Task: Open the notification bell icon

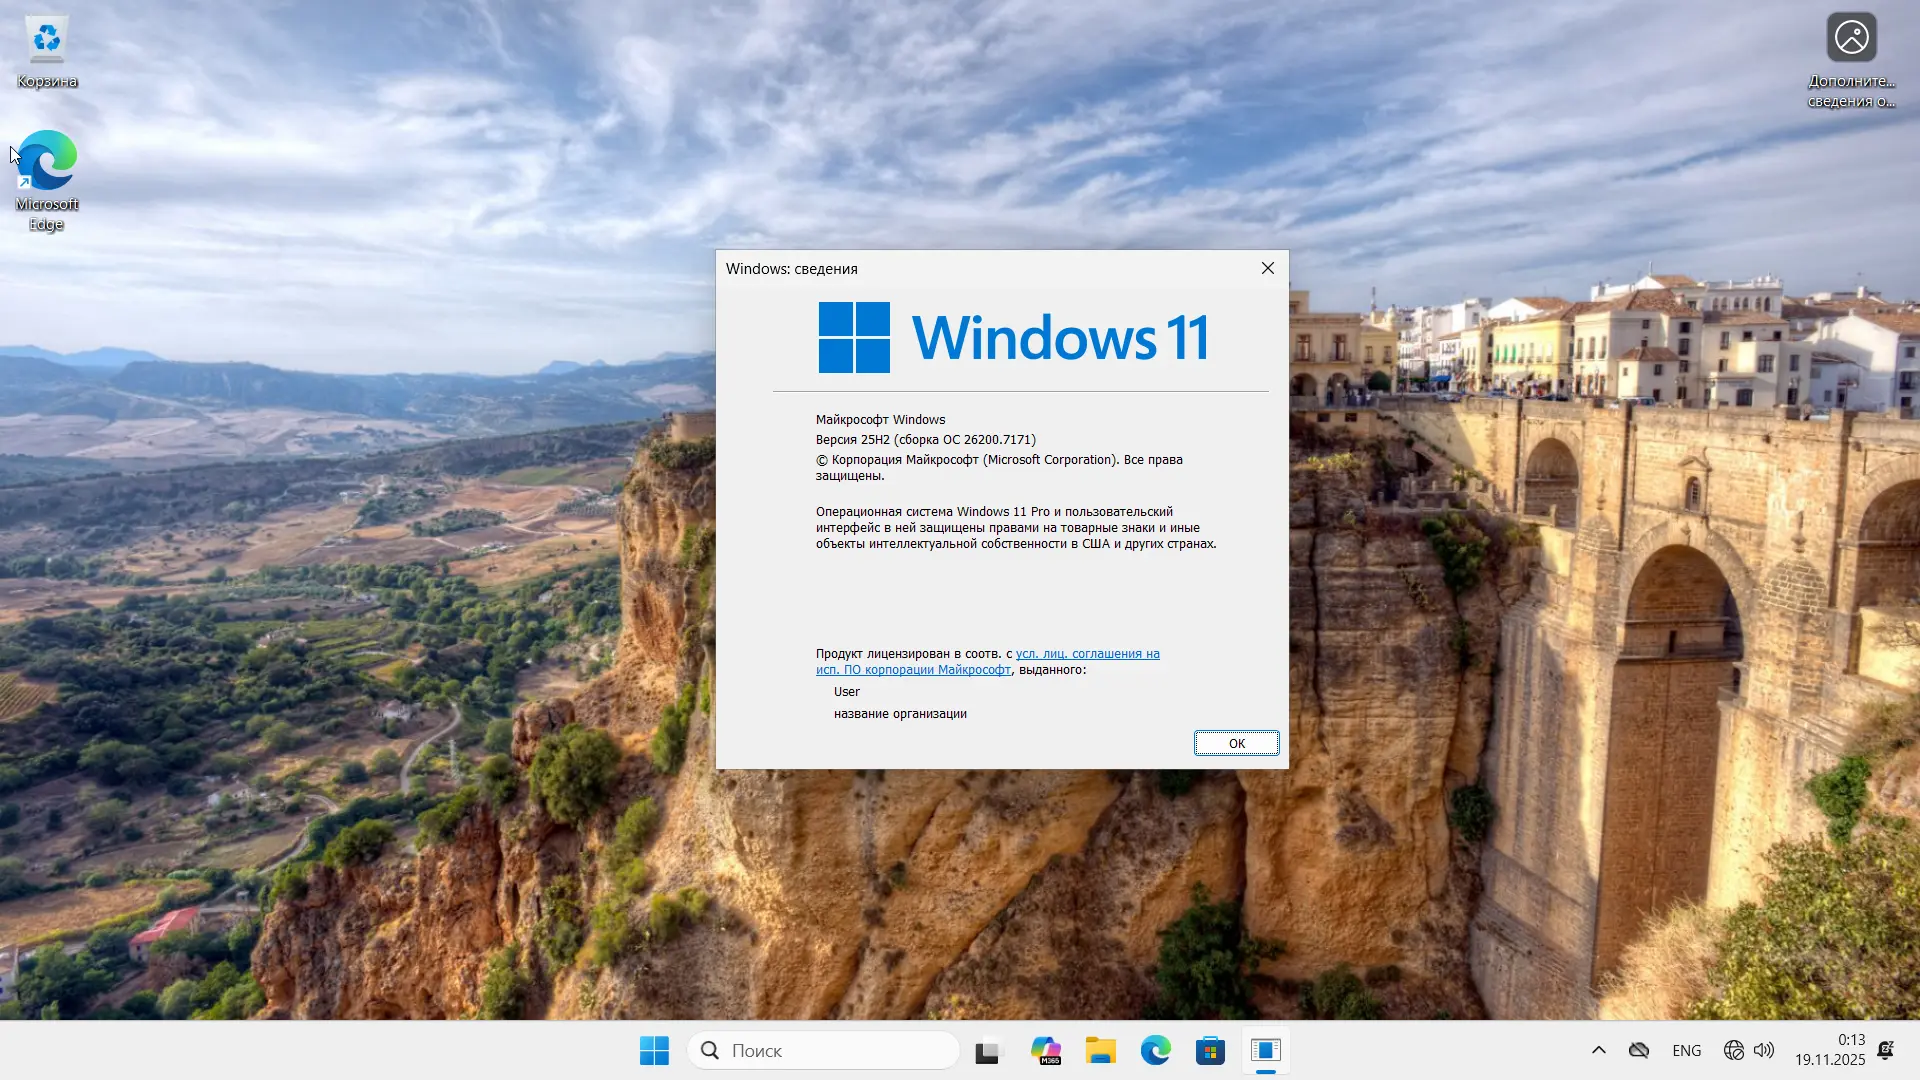Action: pyautogui.click(x=1886, y=1050)
